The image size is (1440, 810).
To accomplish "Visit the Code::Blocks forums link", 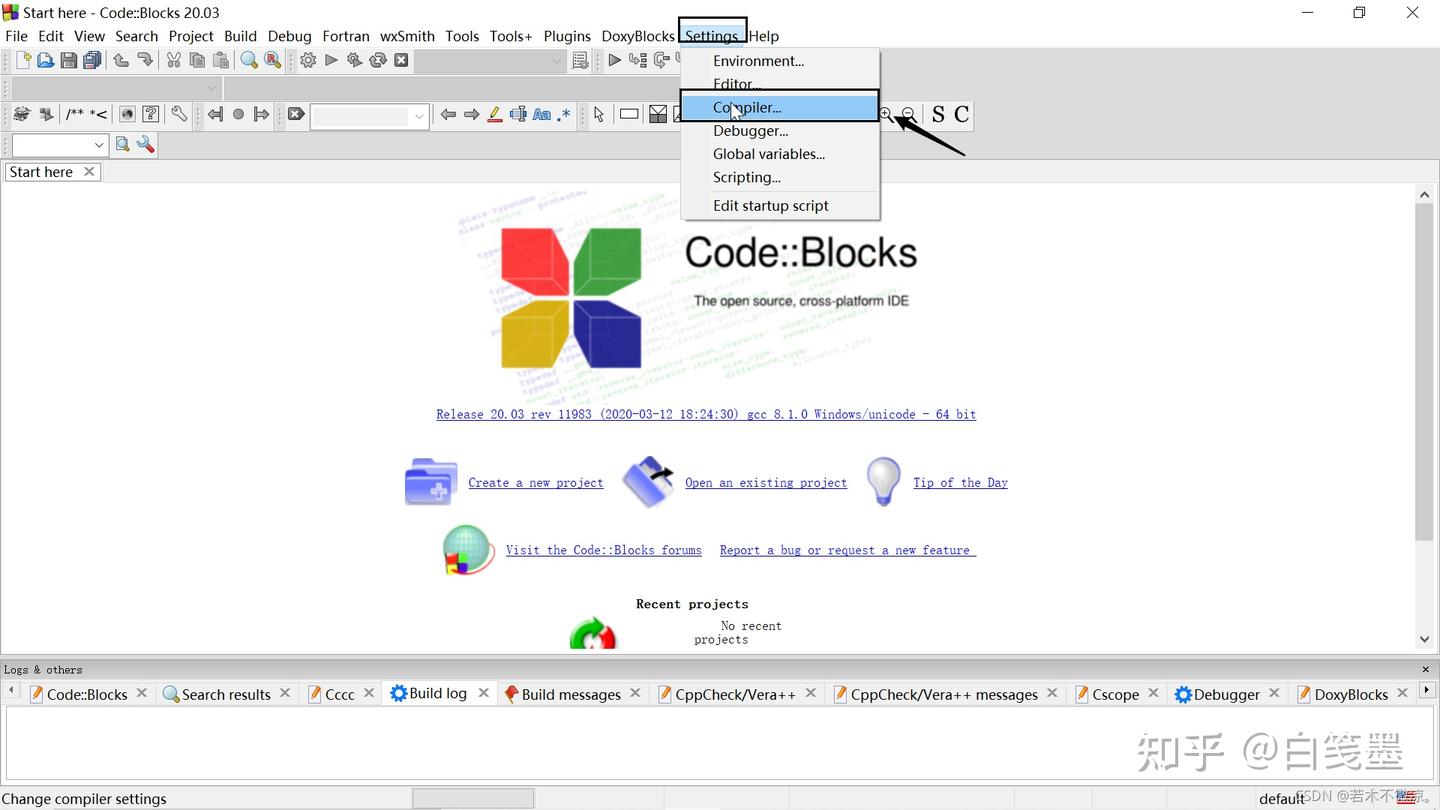I will click(604, 549).
